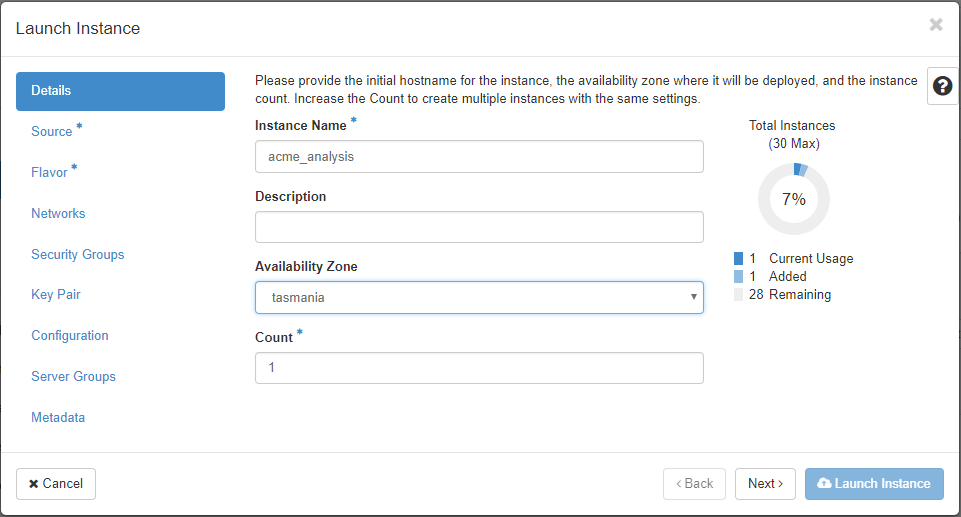961x517 pixels.
Task: Click the Remaining legend color swatch
Action: coord(739,295)
